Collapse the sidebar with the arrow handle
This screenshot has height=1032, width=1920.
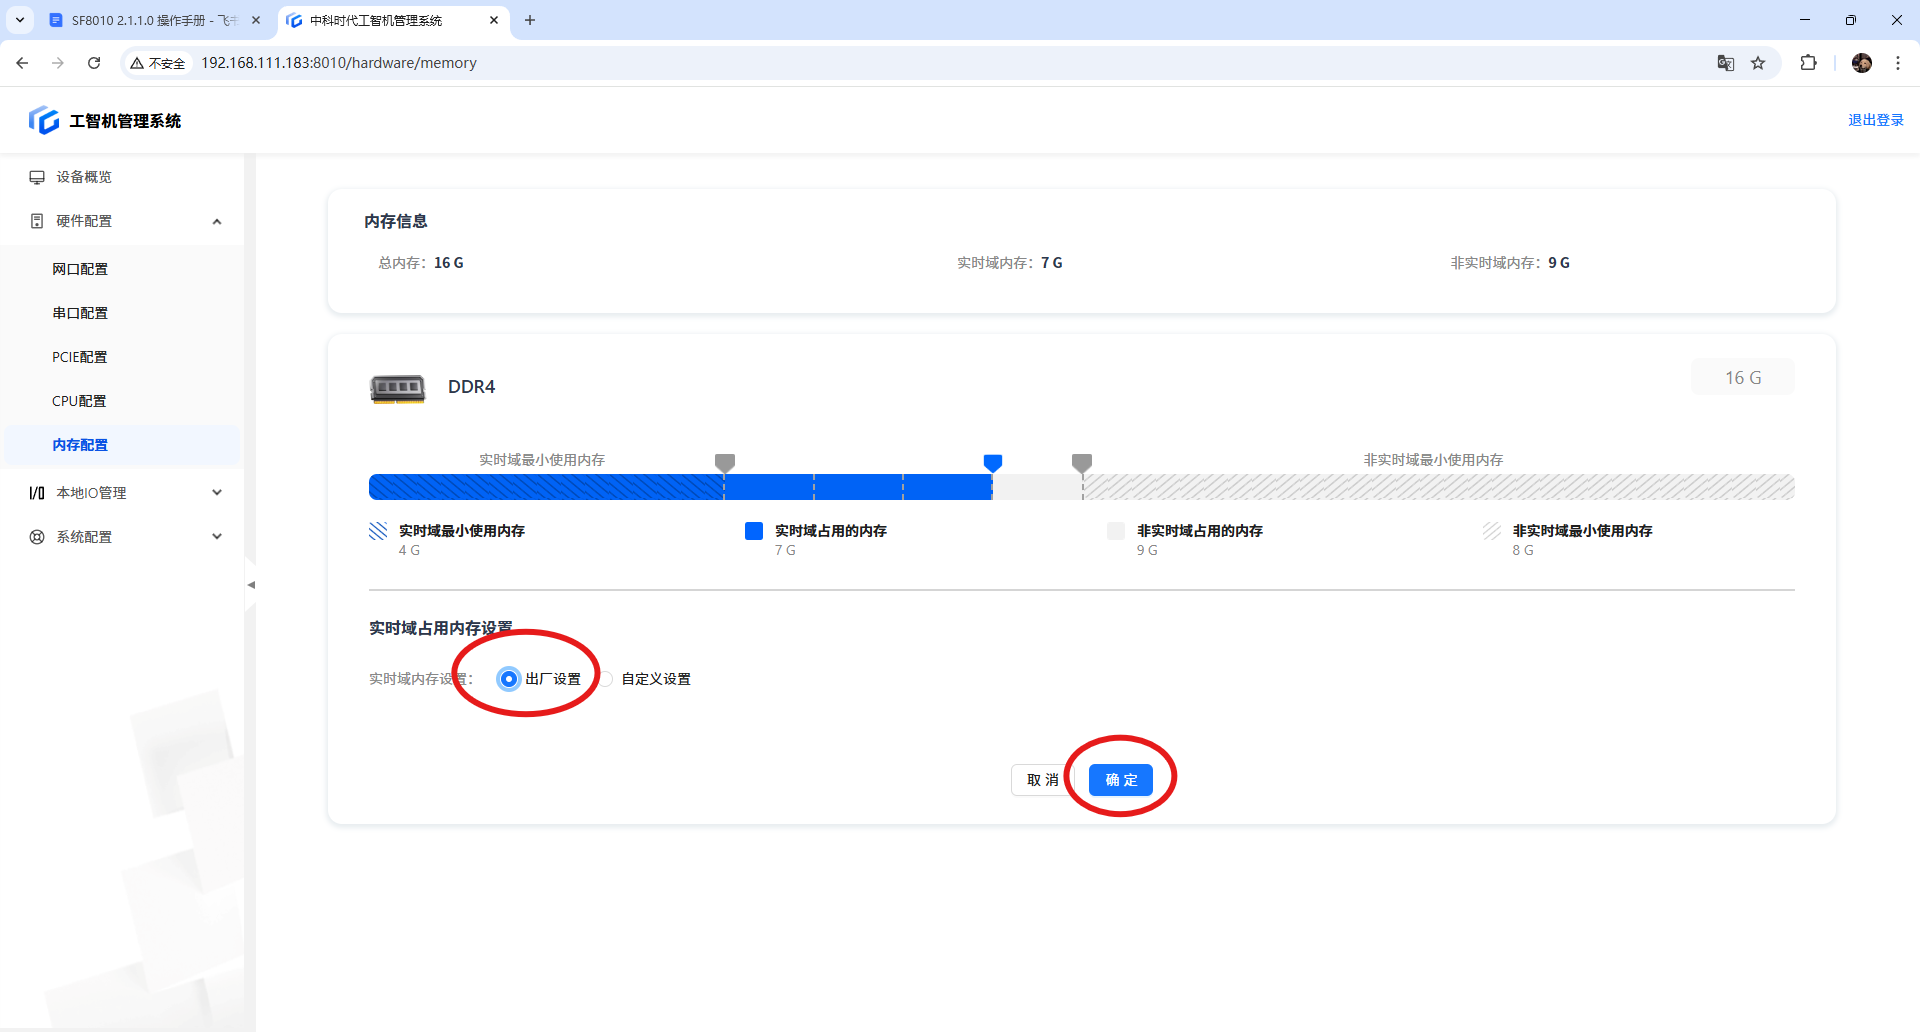[251, 584]
